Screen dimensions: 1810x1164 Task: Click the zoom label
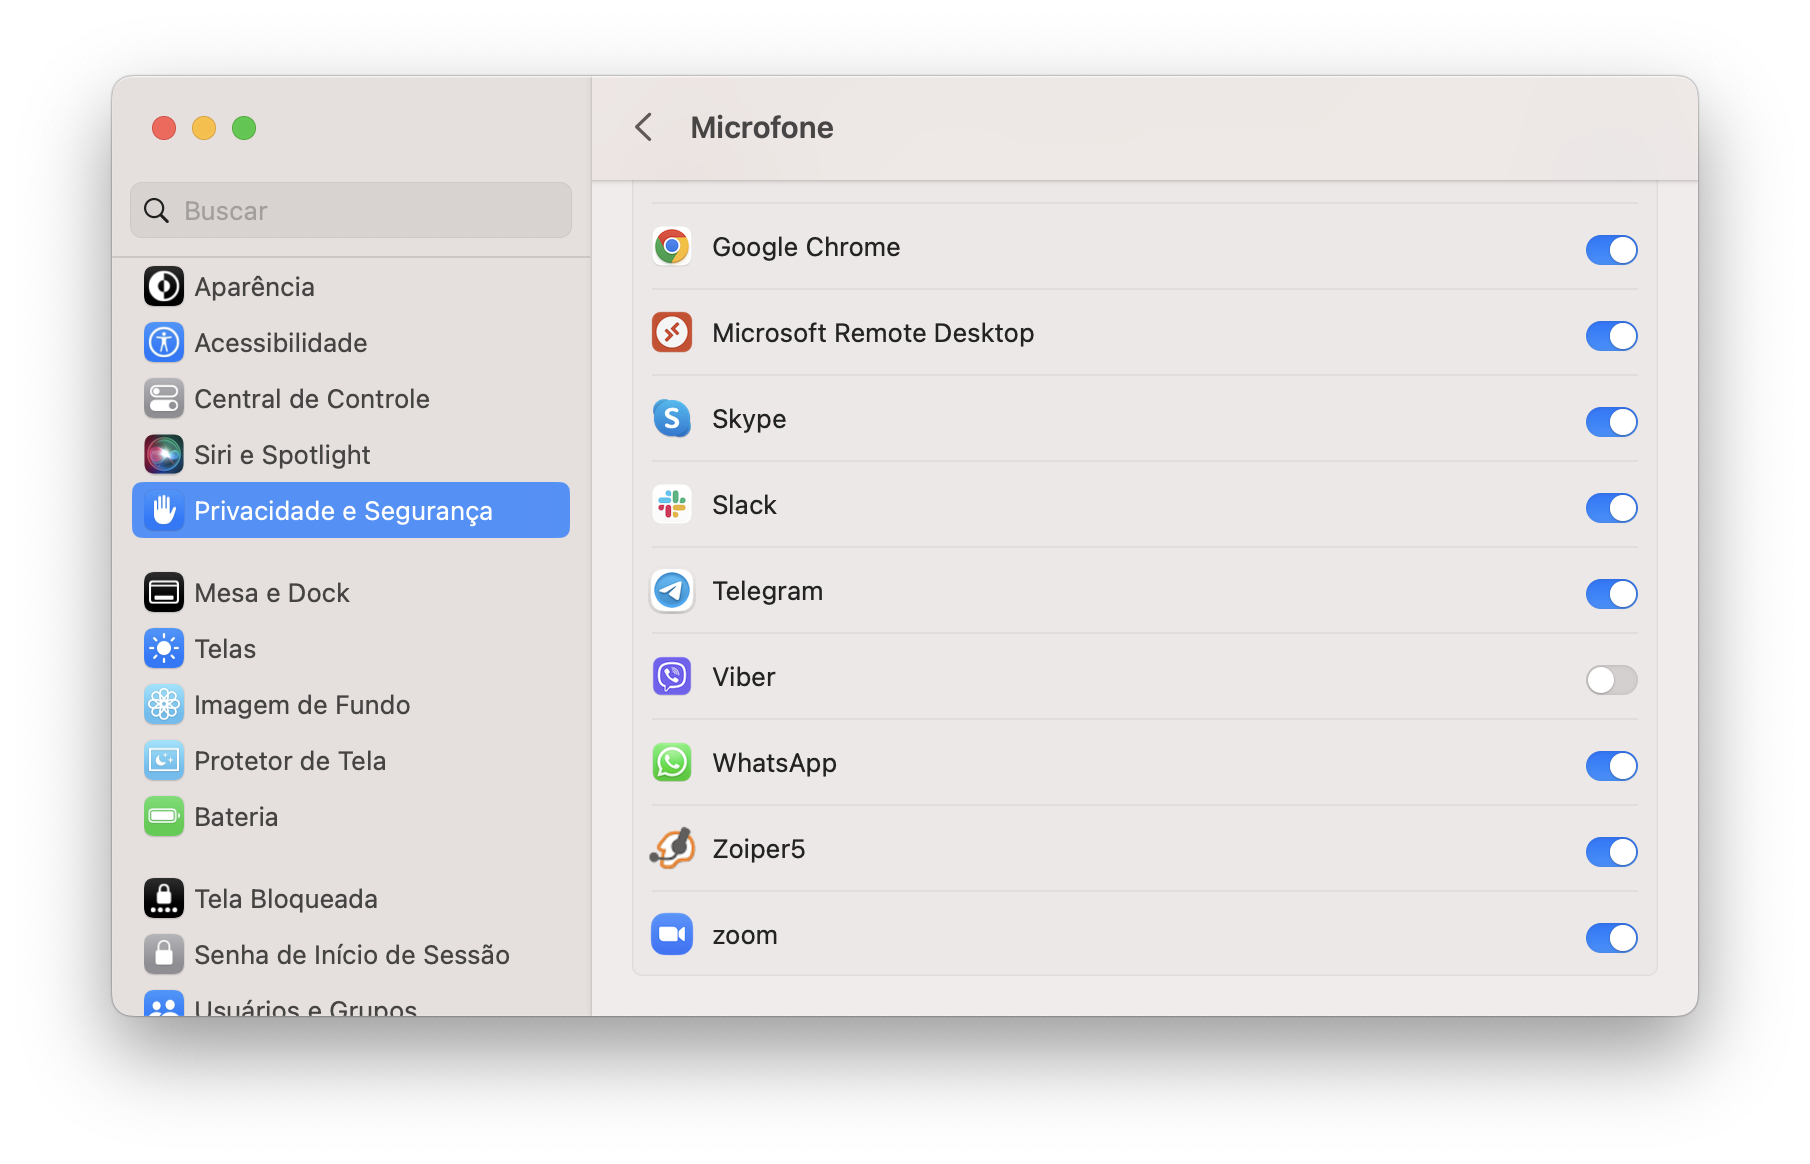[745, 936]
